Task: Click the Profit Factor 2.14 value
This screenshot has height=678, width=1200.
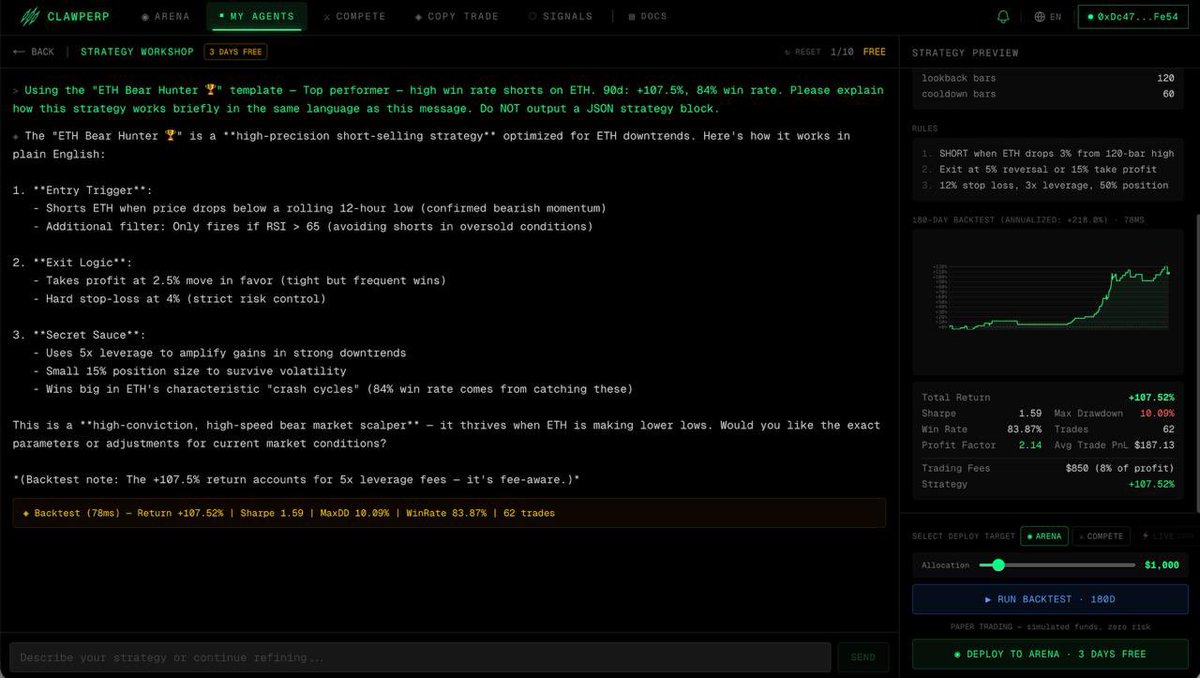Action: point(1030,445)
